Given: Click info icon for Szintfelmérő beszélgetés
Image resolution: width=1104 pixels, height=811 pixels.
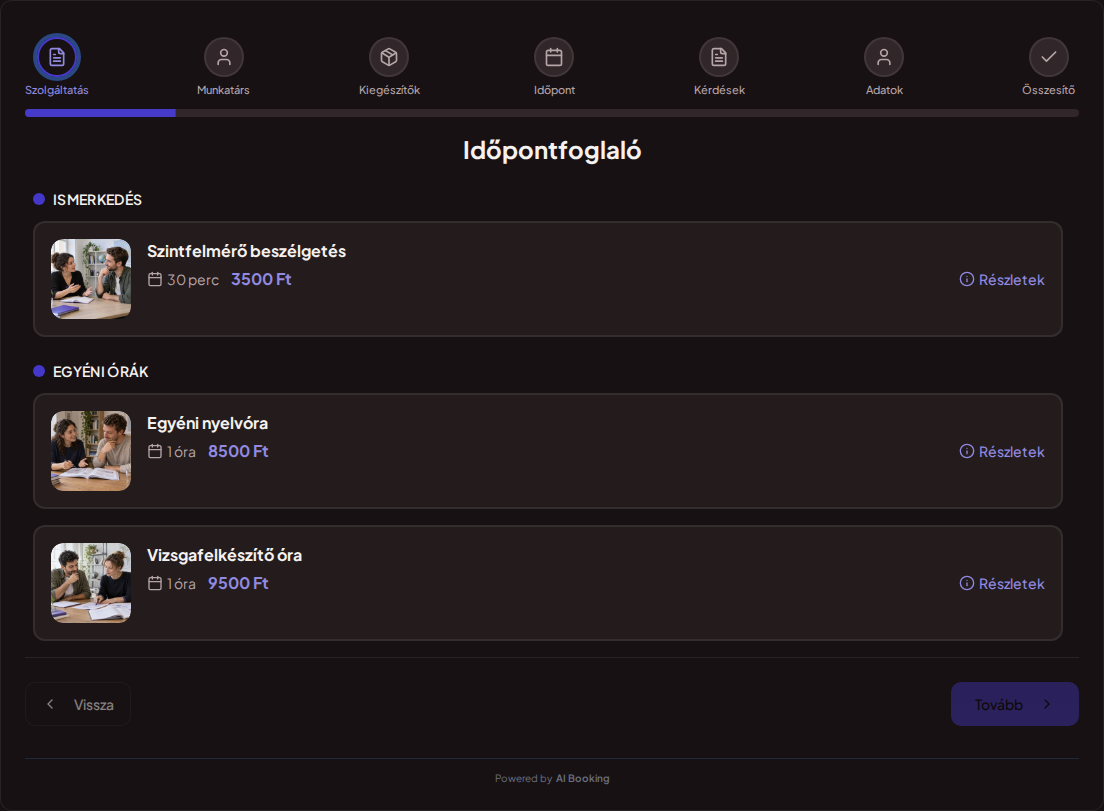Looking at the screenshot, I should [967, 279].
